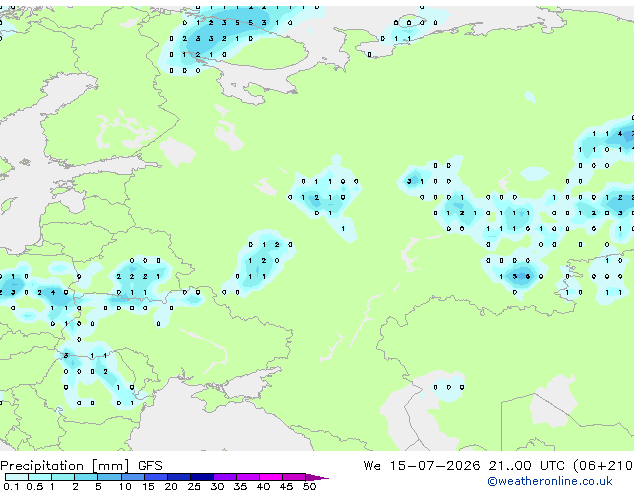
Task: Click the forecast date 'We 15-07-2026'
Action: (x=422, y=466)
